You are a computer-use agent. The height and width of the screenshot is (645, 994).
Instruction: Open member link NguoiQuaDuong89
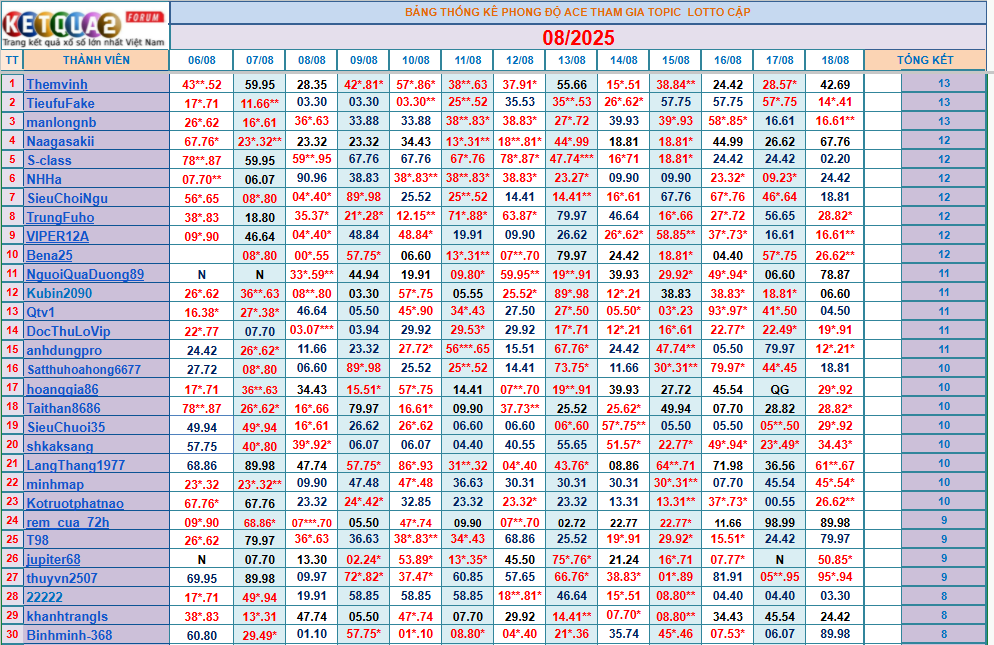coord(85,275)
